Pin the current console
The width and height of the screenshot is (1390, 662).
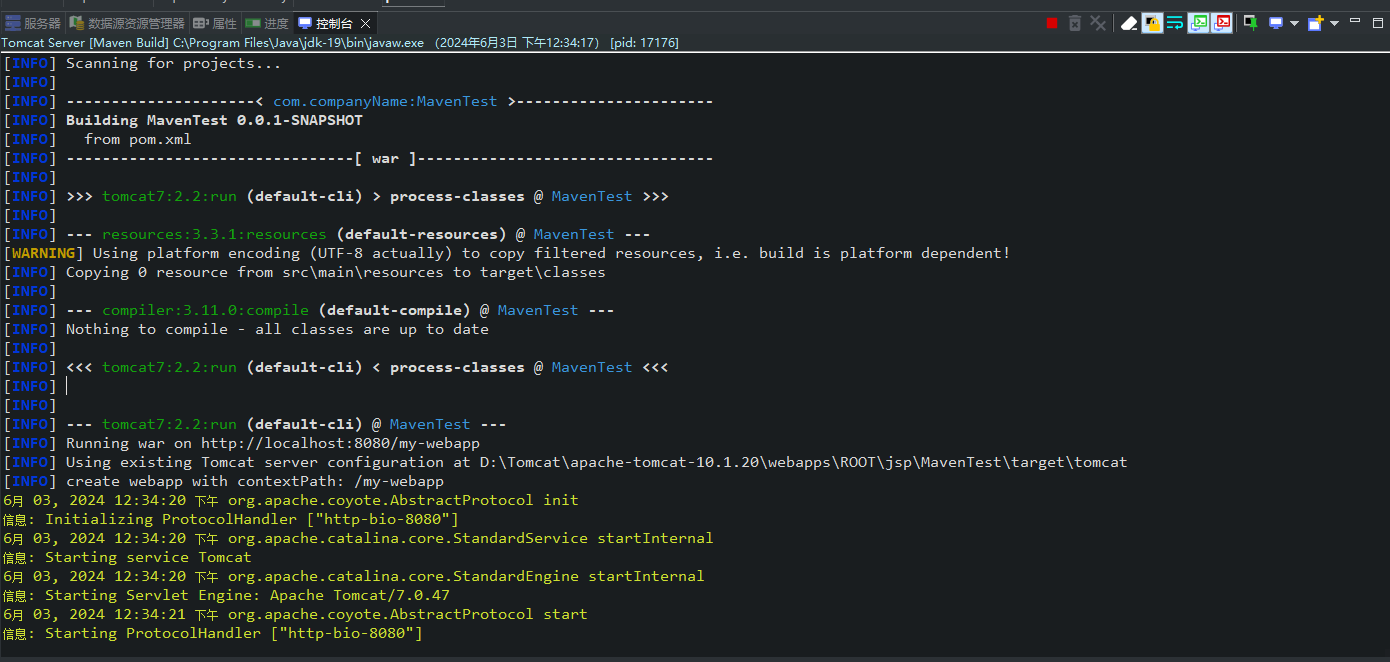pyautogui.click(x=1250, y=23)
